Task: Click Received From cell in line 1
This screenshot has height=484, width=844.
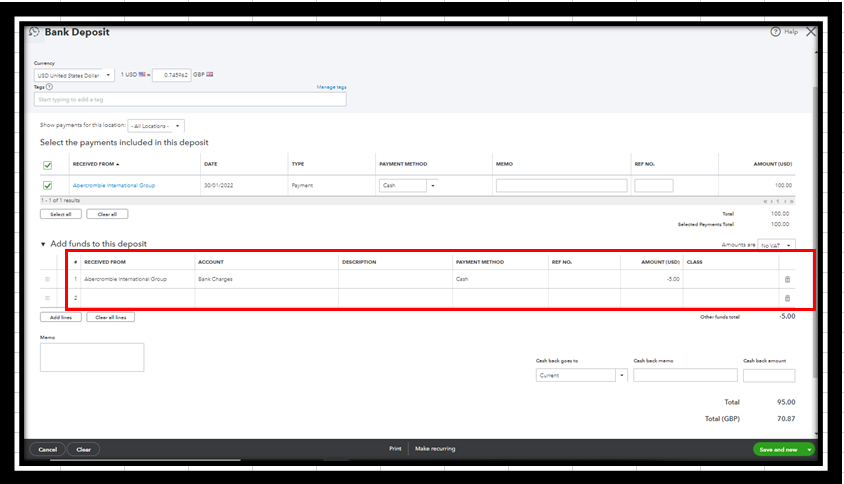Action: [138, 279]
